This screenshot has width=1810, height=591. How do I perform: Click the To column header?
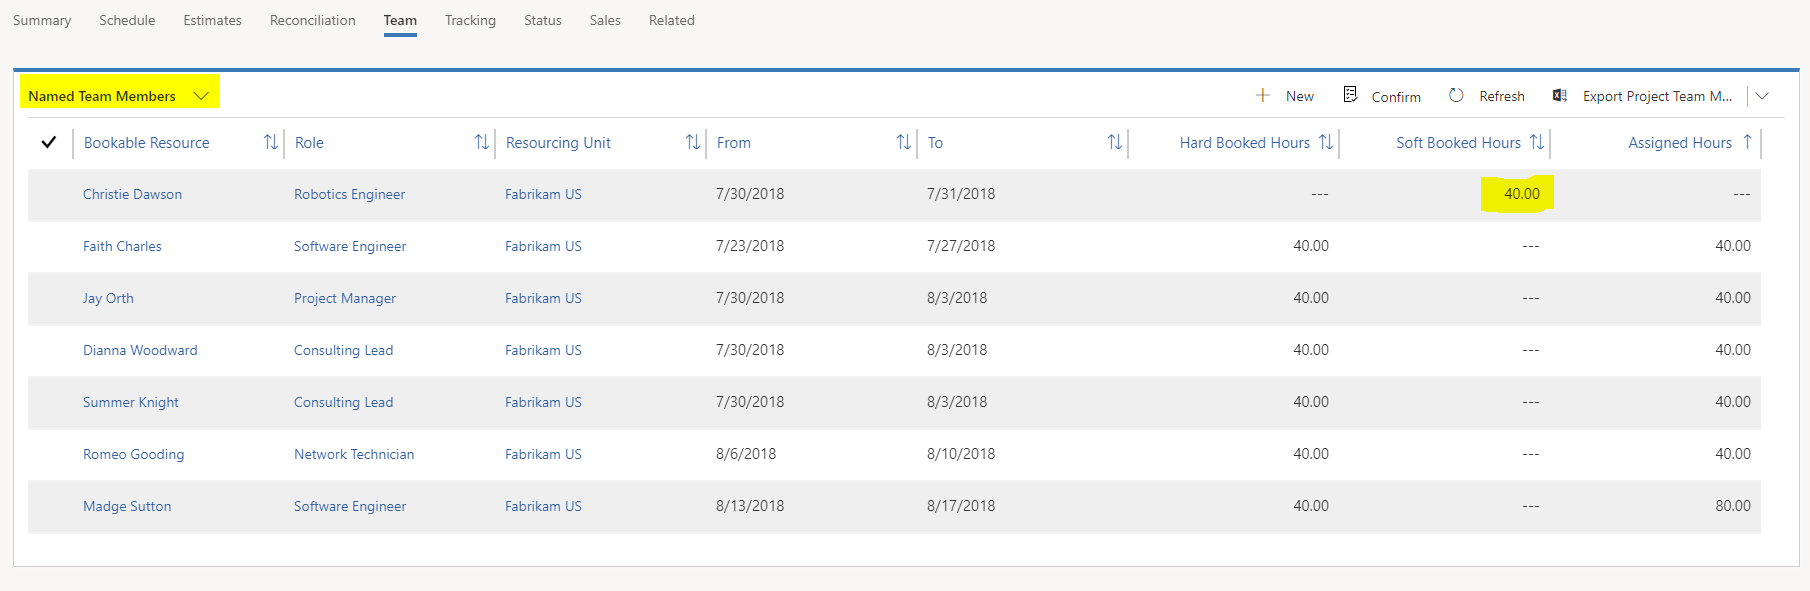click(935, 142)
